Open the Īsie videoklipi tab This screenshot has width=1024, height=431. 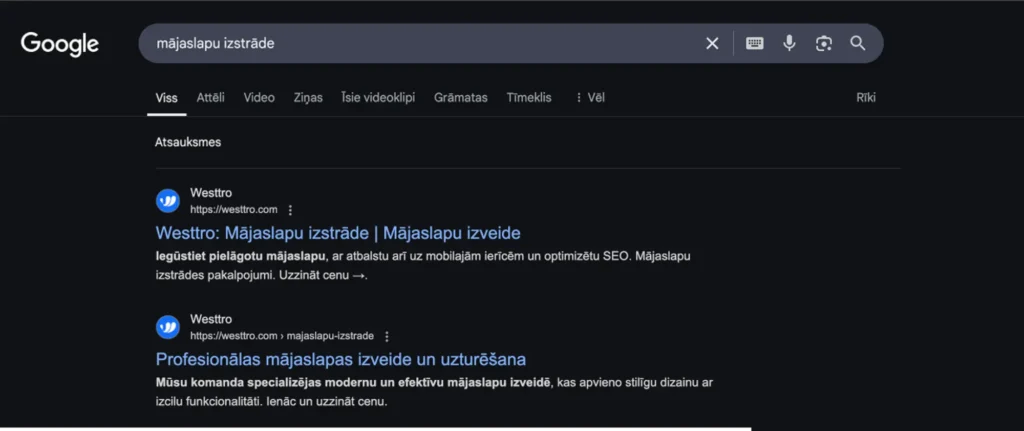378,98
